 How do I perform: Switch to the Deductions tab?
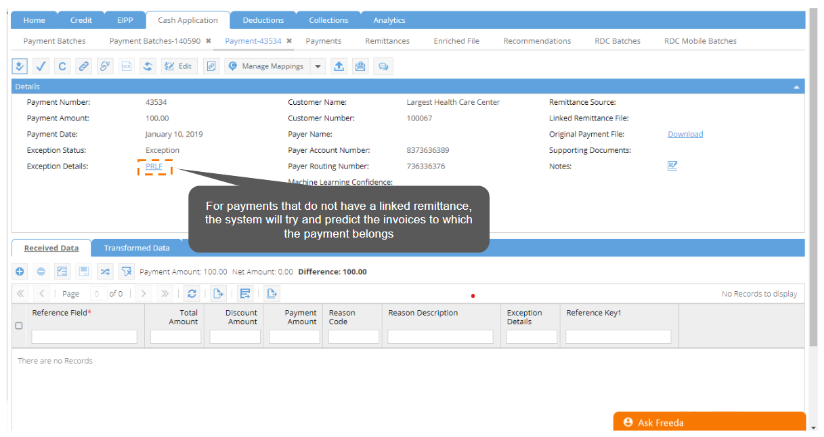point(263,20)
